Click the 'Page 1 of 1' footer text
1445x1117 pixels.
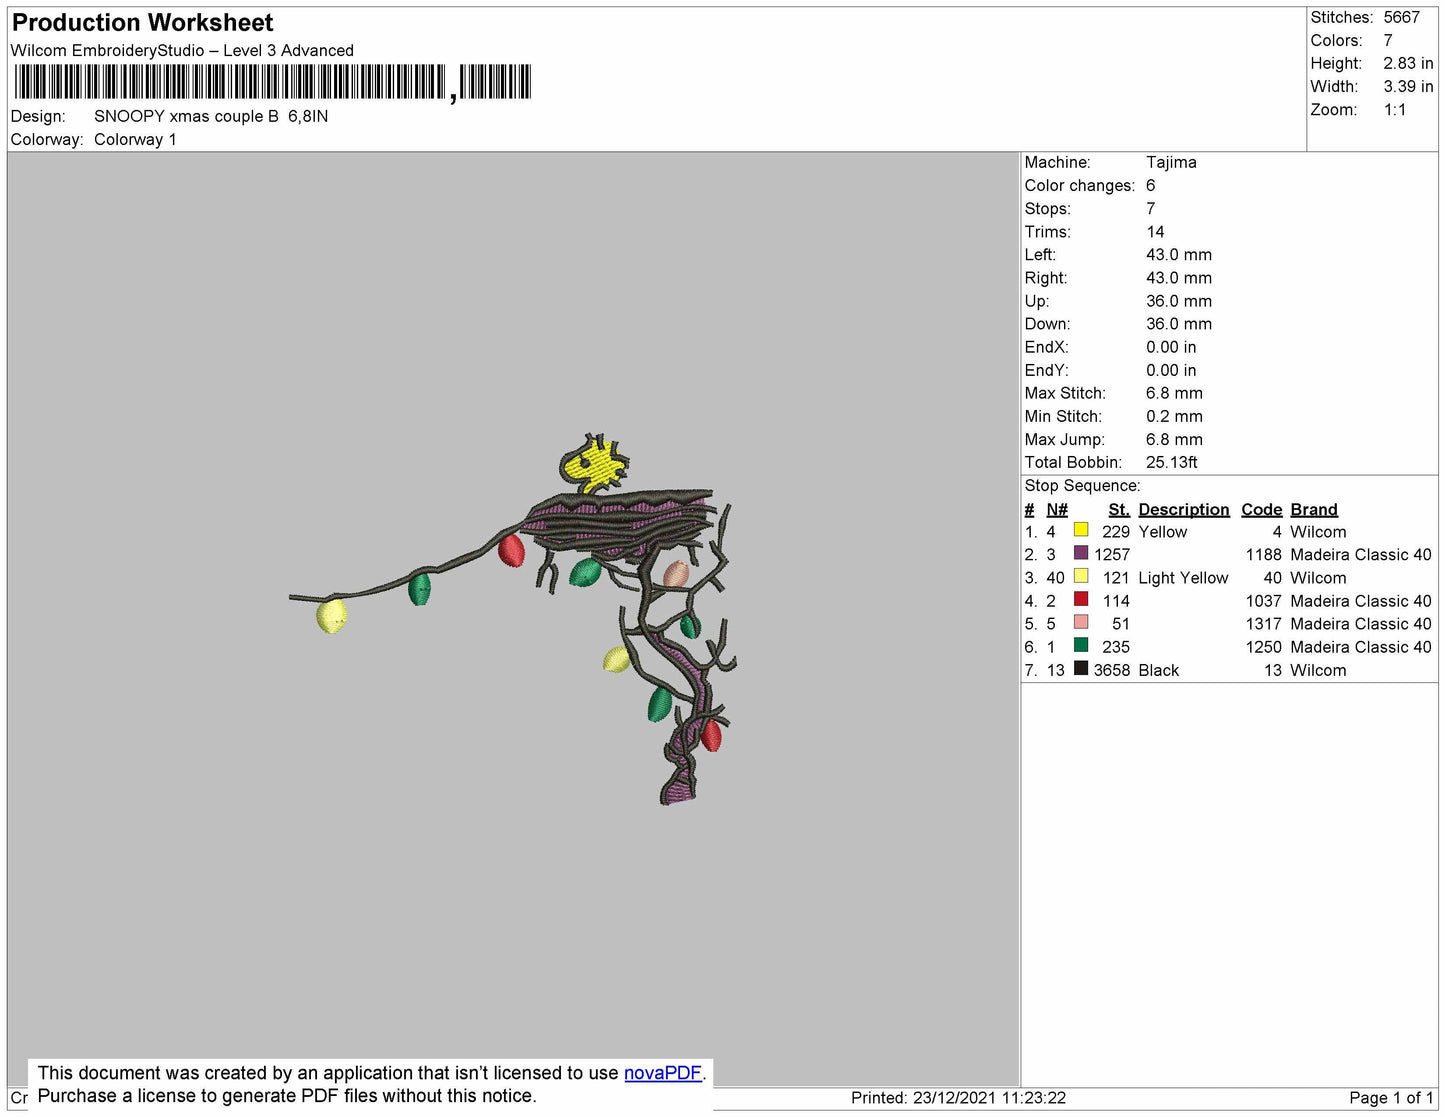[1391, 1098]
